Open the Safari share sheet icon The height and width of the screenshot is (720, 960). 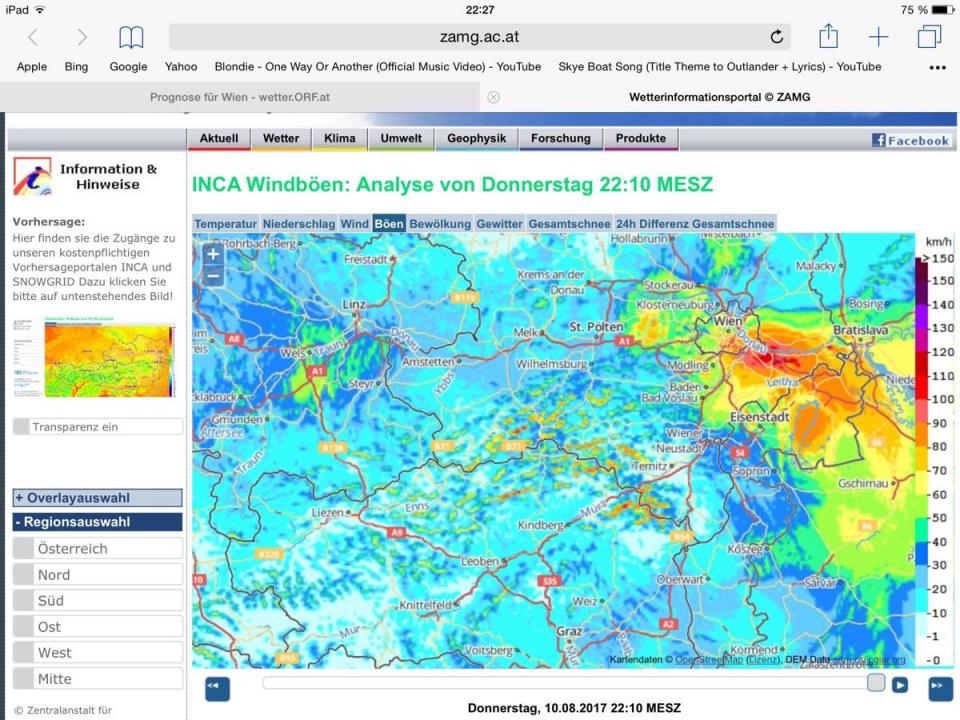click(x=828, y=37)
